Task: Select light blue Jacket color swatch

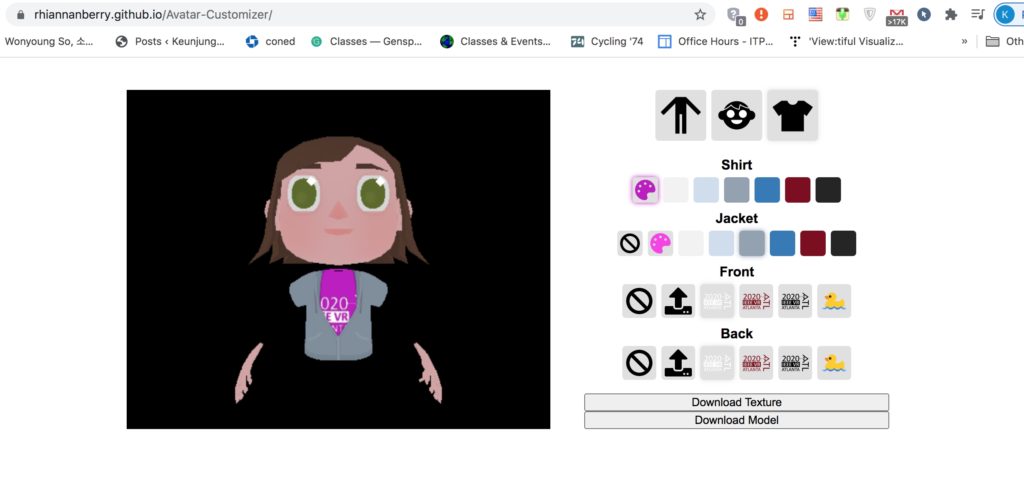Action: [x=722, y=243]
